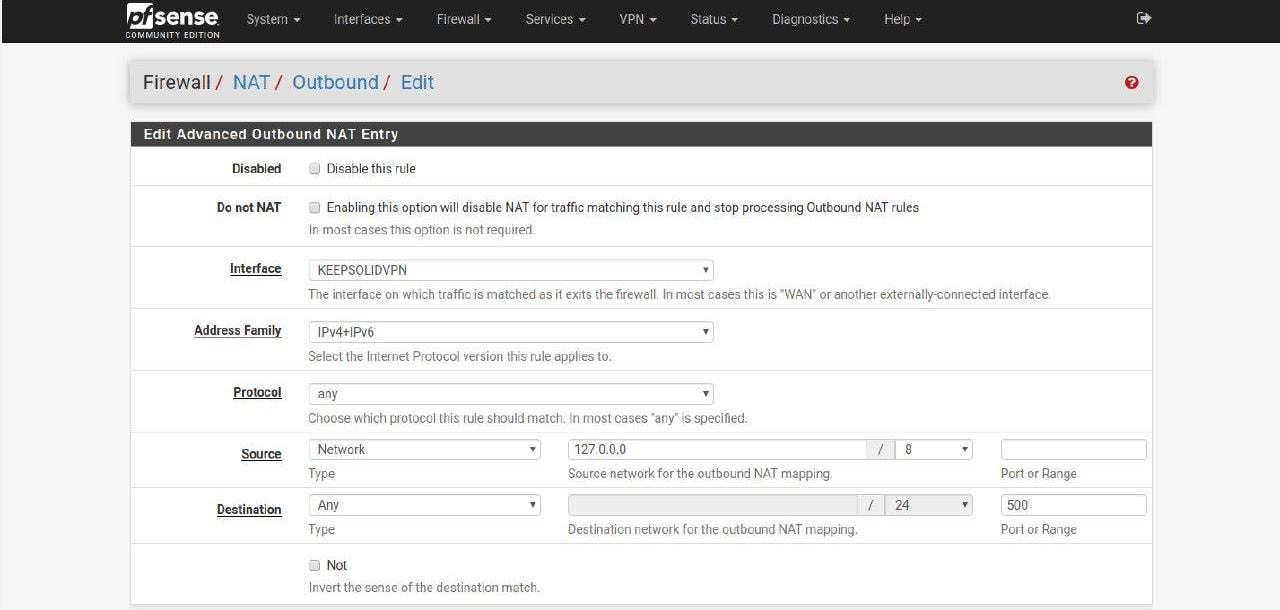Click the pfSense logo in navbar
Image resolution: width=1280 pixels, height=610 pixels.
[172, 20]
